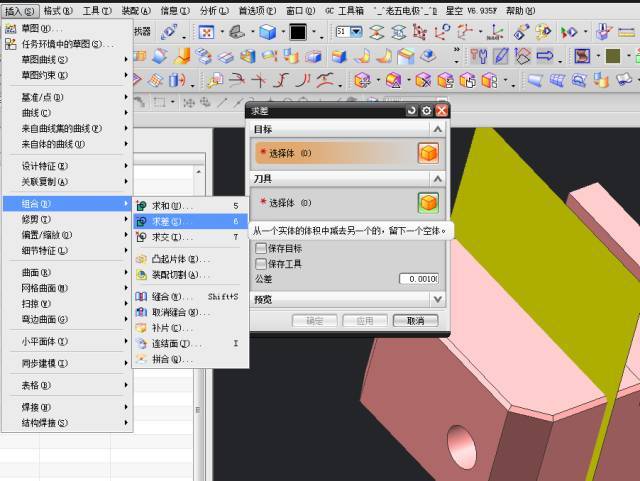This screenshot has height=481, width=640.
Task: Click the blue mesh surface icon
Action: [557, 80]
